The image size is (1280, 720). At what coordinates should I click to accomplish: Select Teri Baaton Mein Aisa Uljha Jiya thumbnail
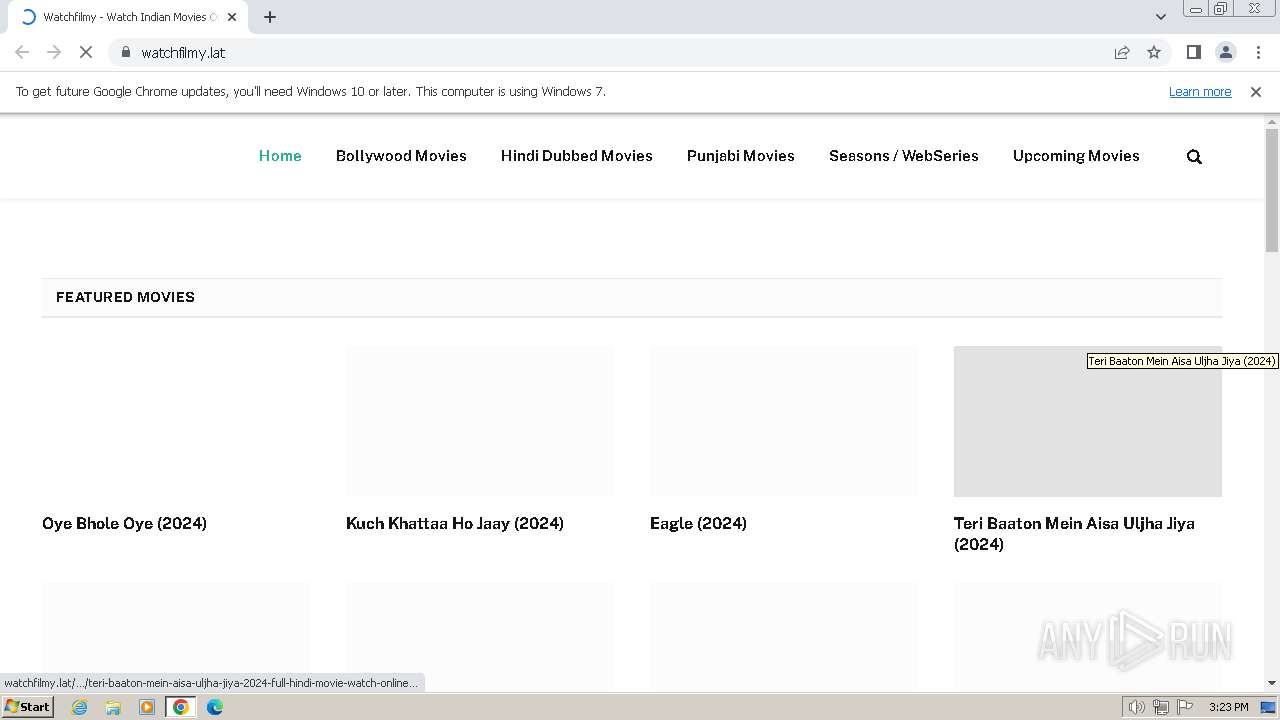1088,421
